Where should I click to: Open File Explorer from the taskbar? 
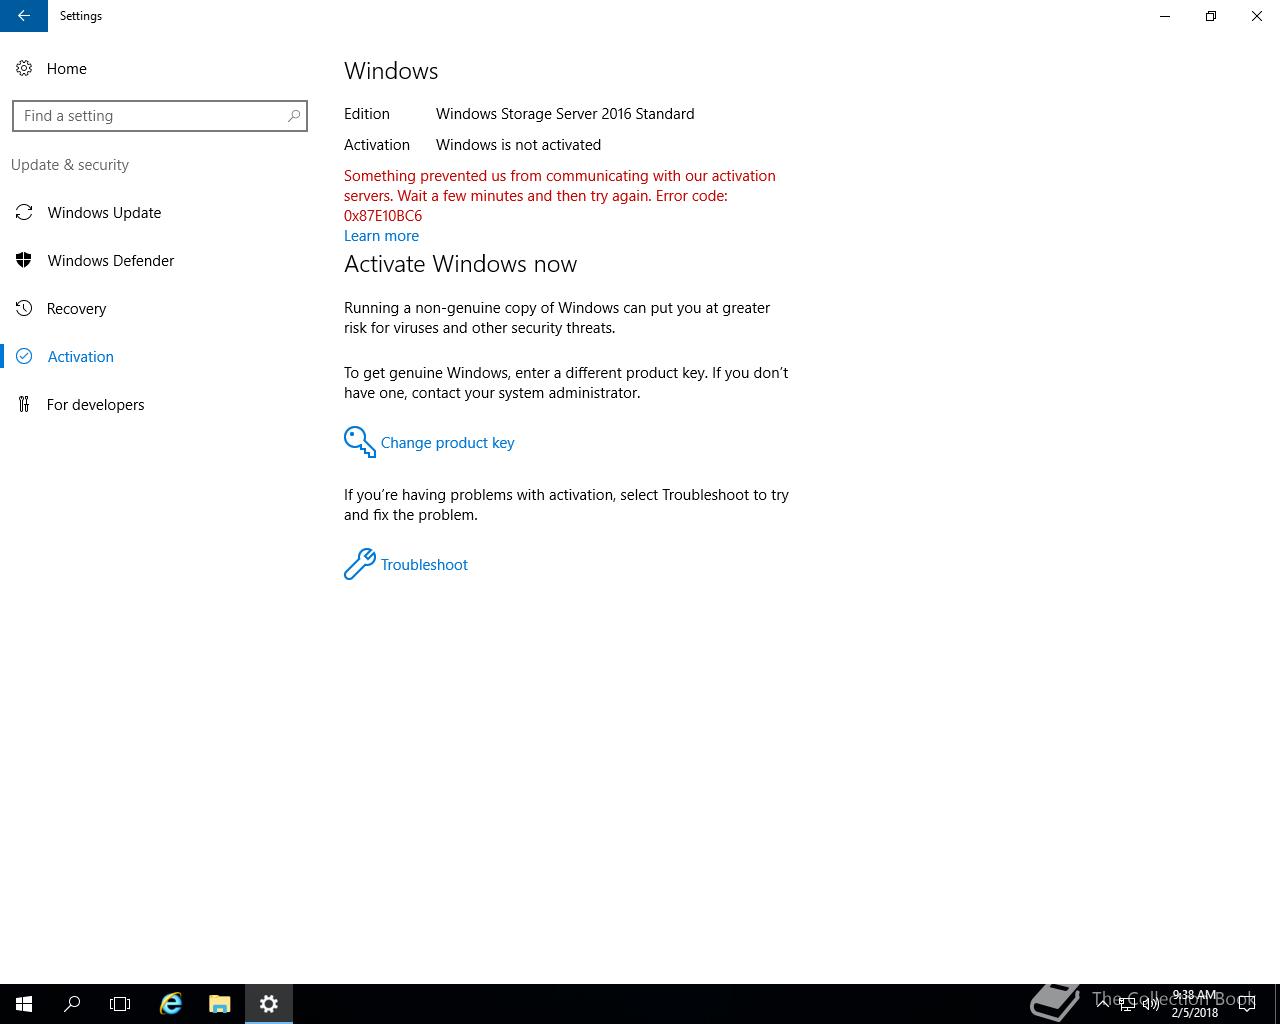[220, 1004]
